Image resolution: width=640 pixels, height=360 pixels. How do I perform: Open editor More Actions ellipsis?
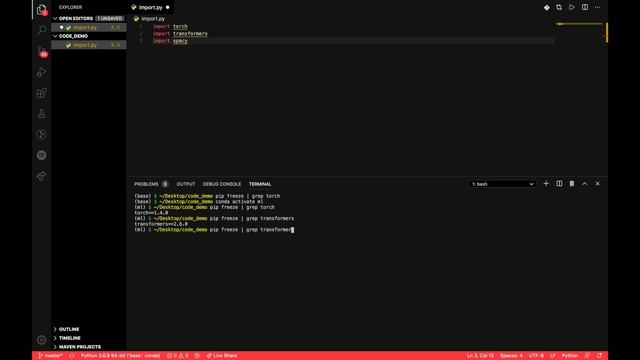tap(598, 7)
